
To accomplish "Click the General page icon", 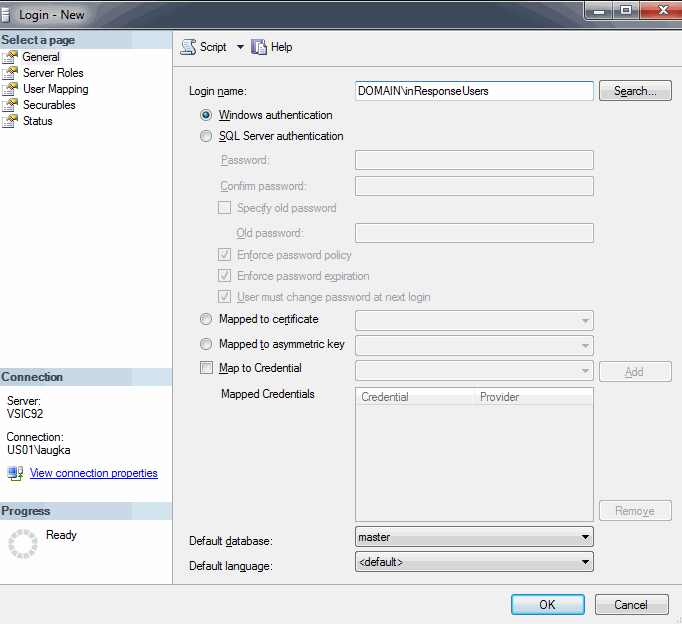I will tap(10, 57).
